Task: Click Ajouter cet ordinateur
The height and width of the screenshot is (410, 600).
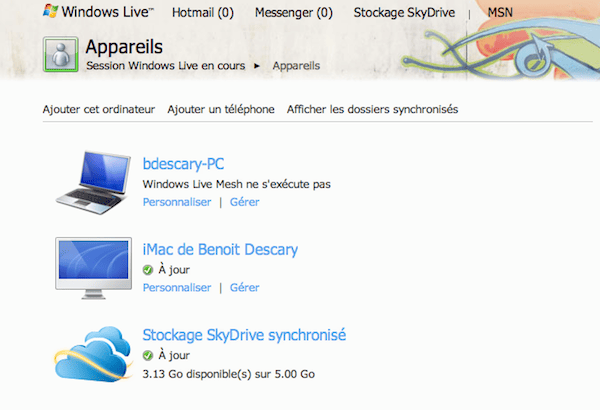Action: (98, 109)
